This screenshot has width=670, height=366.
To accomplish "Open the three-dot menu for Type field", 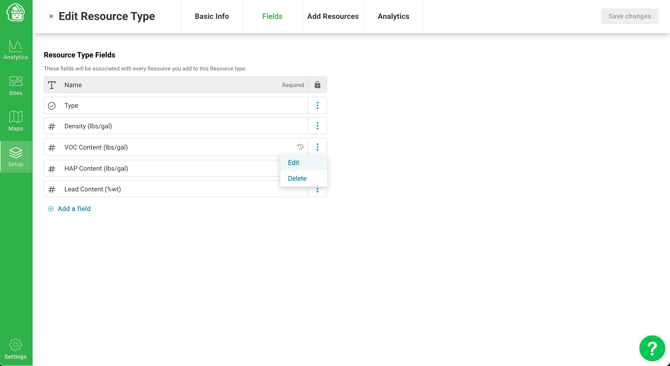I will (x=317, y=105).
